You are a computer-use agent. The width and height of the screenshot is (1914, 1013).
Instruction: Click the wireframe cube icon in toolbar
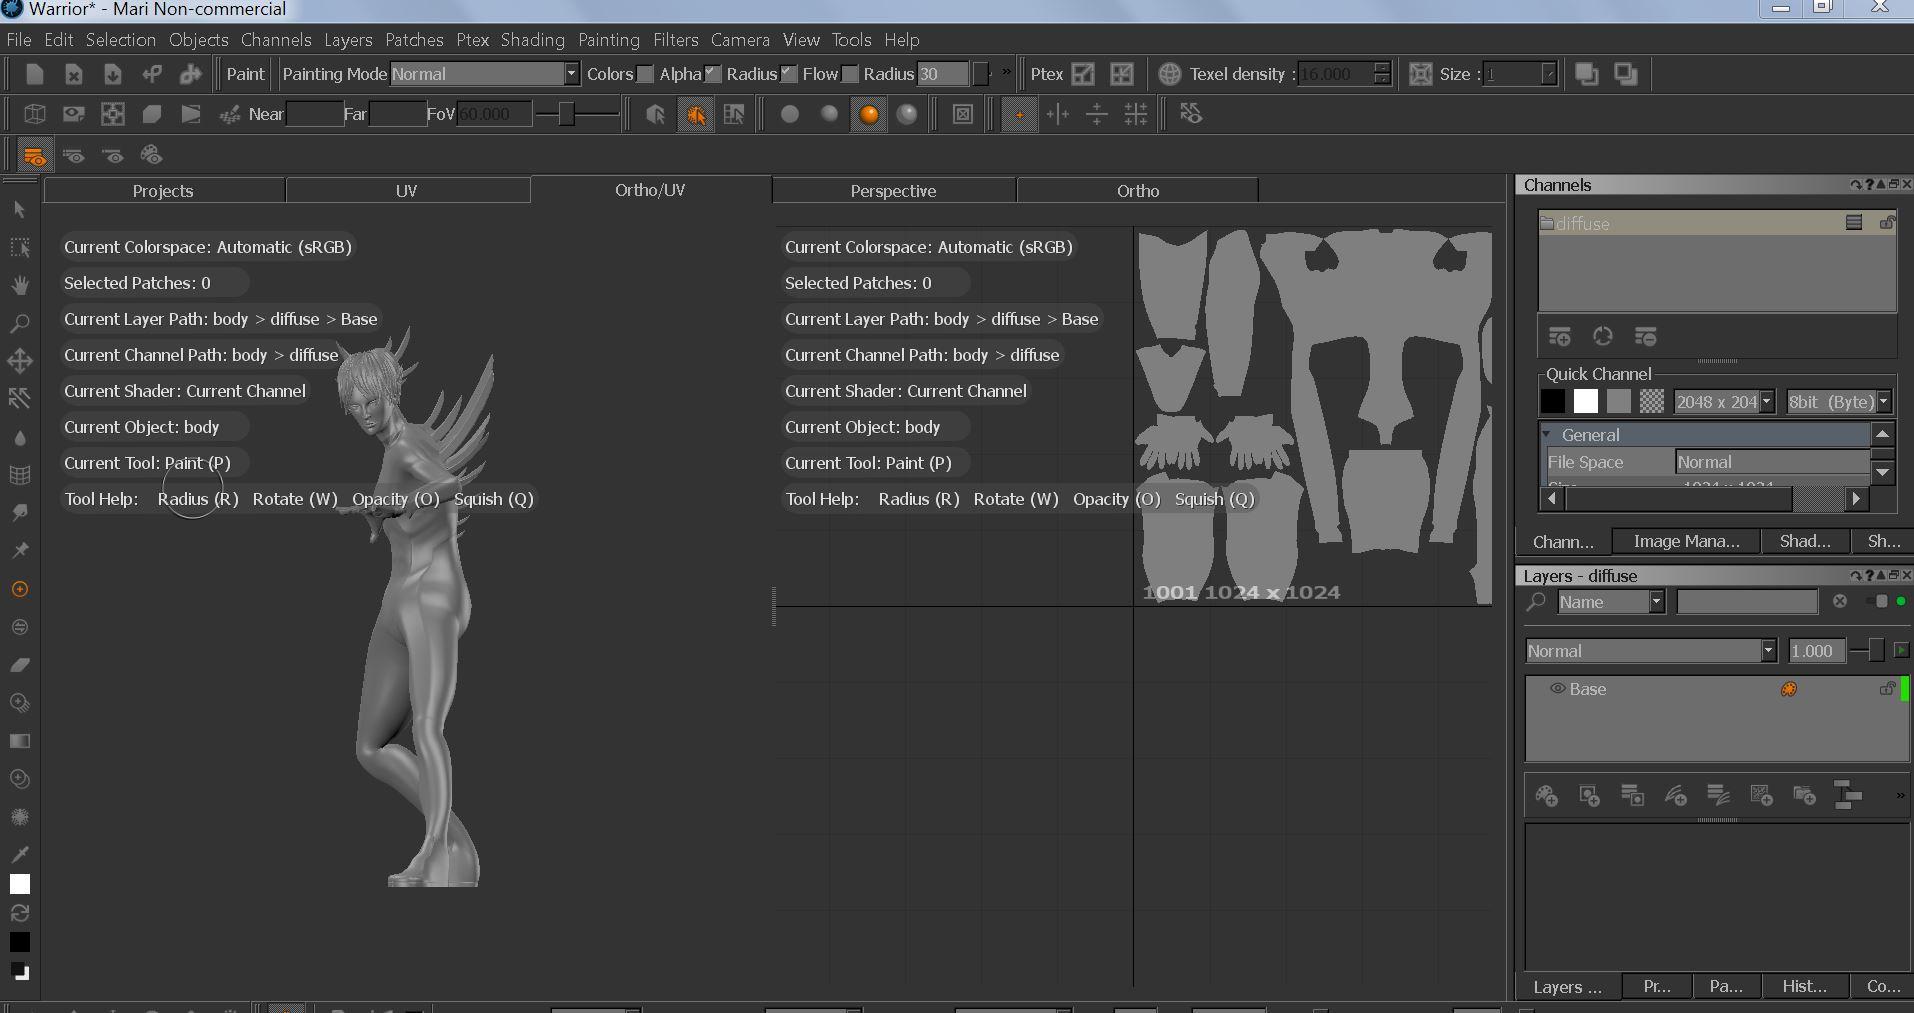[35, 114]
